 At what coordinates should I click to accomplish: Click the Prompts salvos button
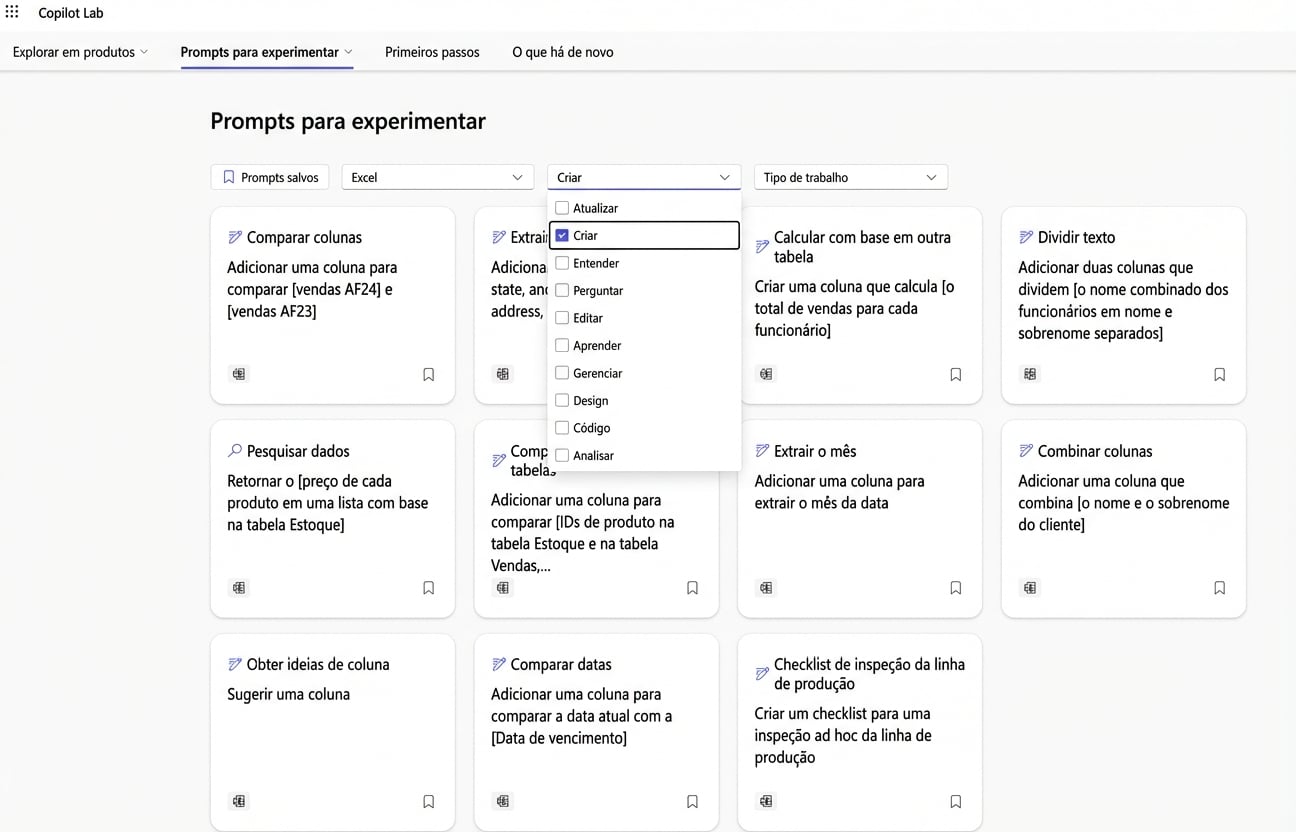point(269,177)
